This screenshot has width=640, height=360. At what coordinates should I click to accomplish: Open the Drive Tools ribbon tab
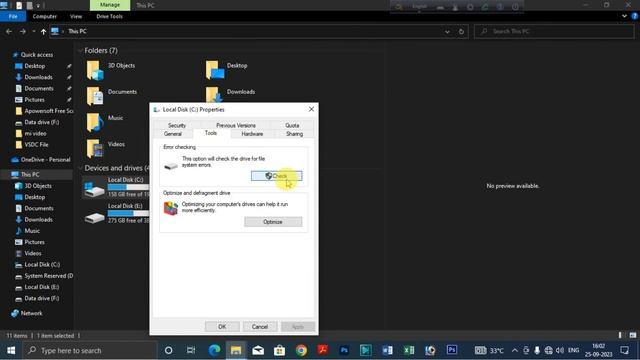click(x=109, y=16)
